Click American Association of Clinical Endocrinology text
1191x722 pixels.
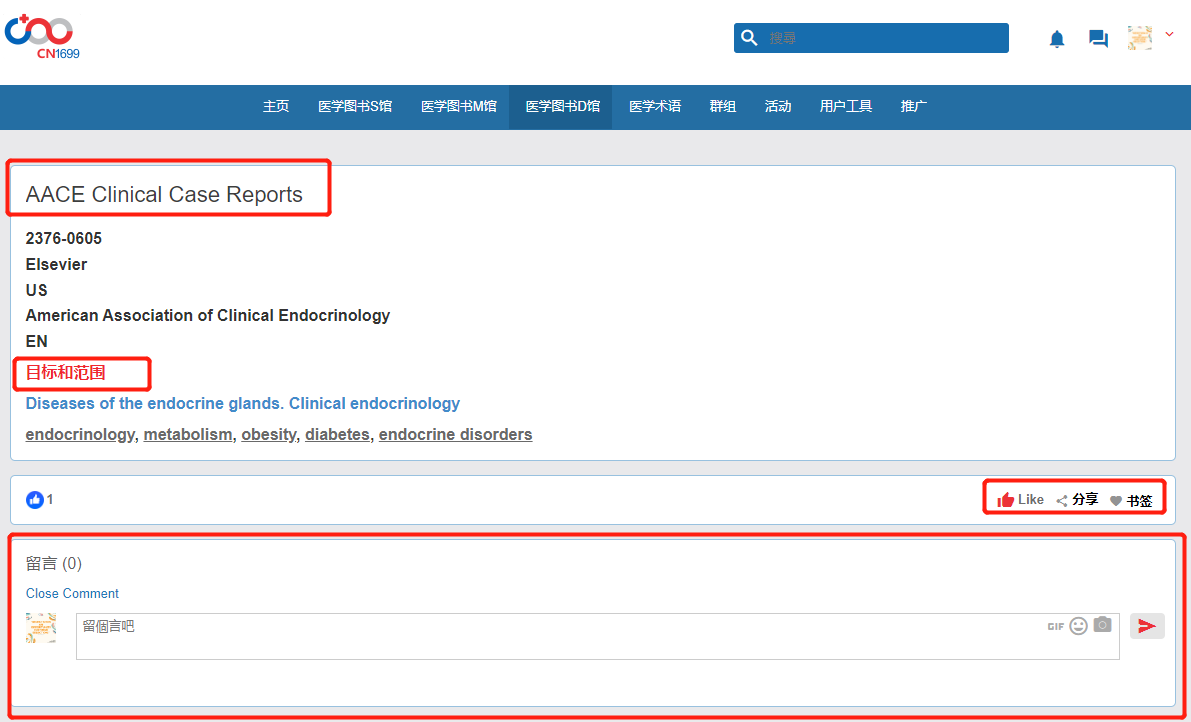tap(207, 315)
